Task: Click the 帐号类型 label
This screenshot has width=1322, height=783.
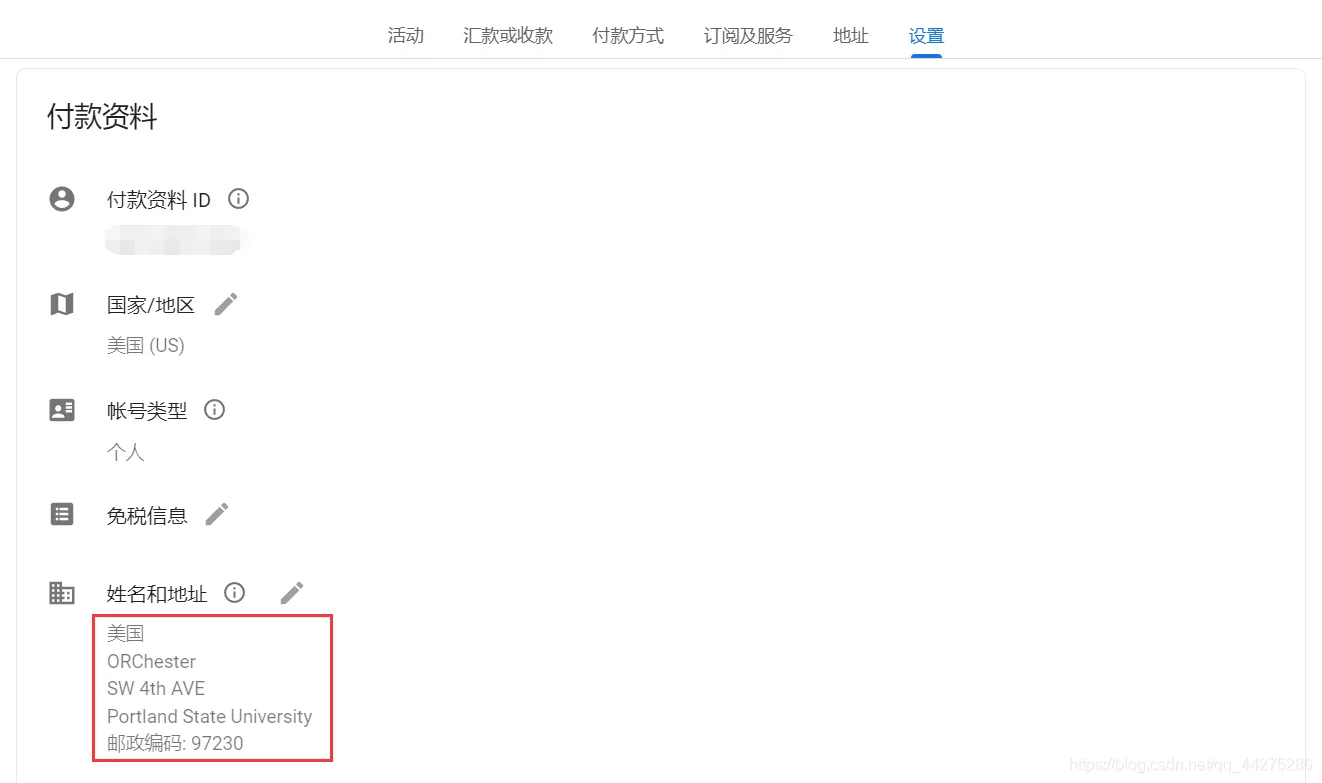Action: pyautogui.click(x=147, y=411)
